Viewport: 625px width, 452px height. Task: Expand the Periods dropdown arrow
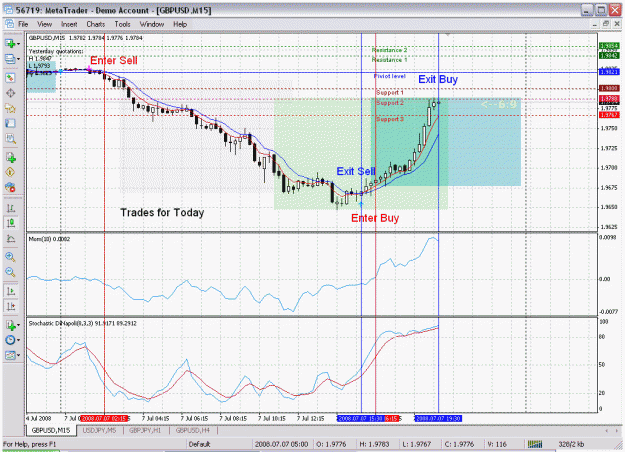[x=18, y=340]
